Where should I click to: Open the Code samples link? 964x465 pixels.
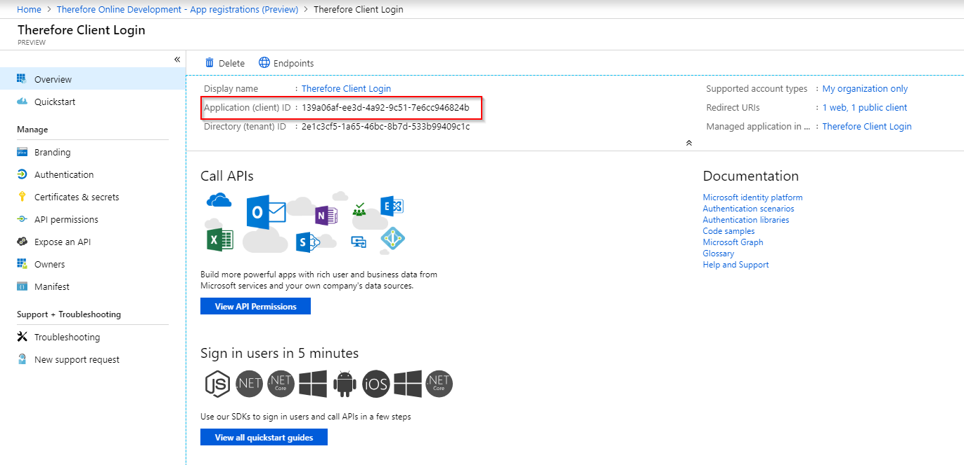[729, 231]
